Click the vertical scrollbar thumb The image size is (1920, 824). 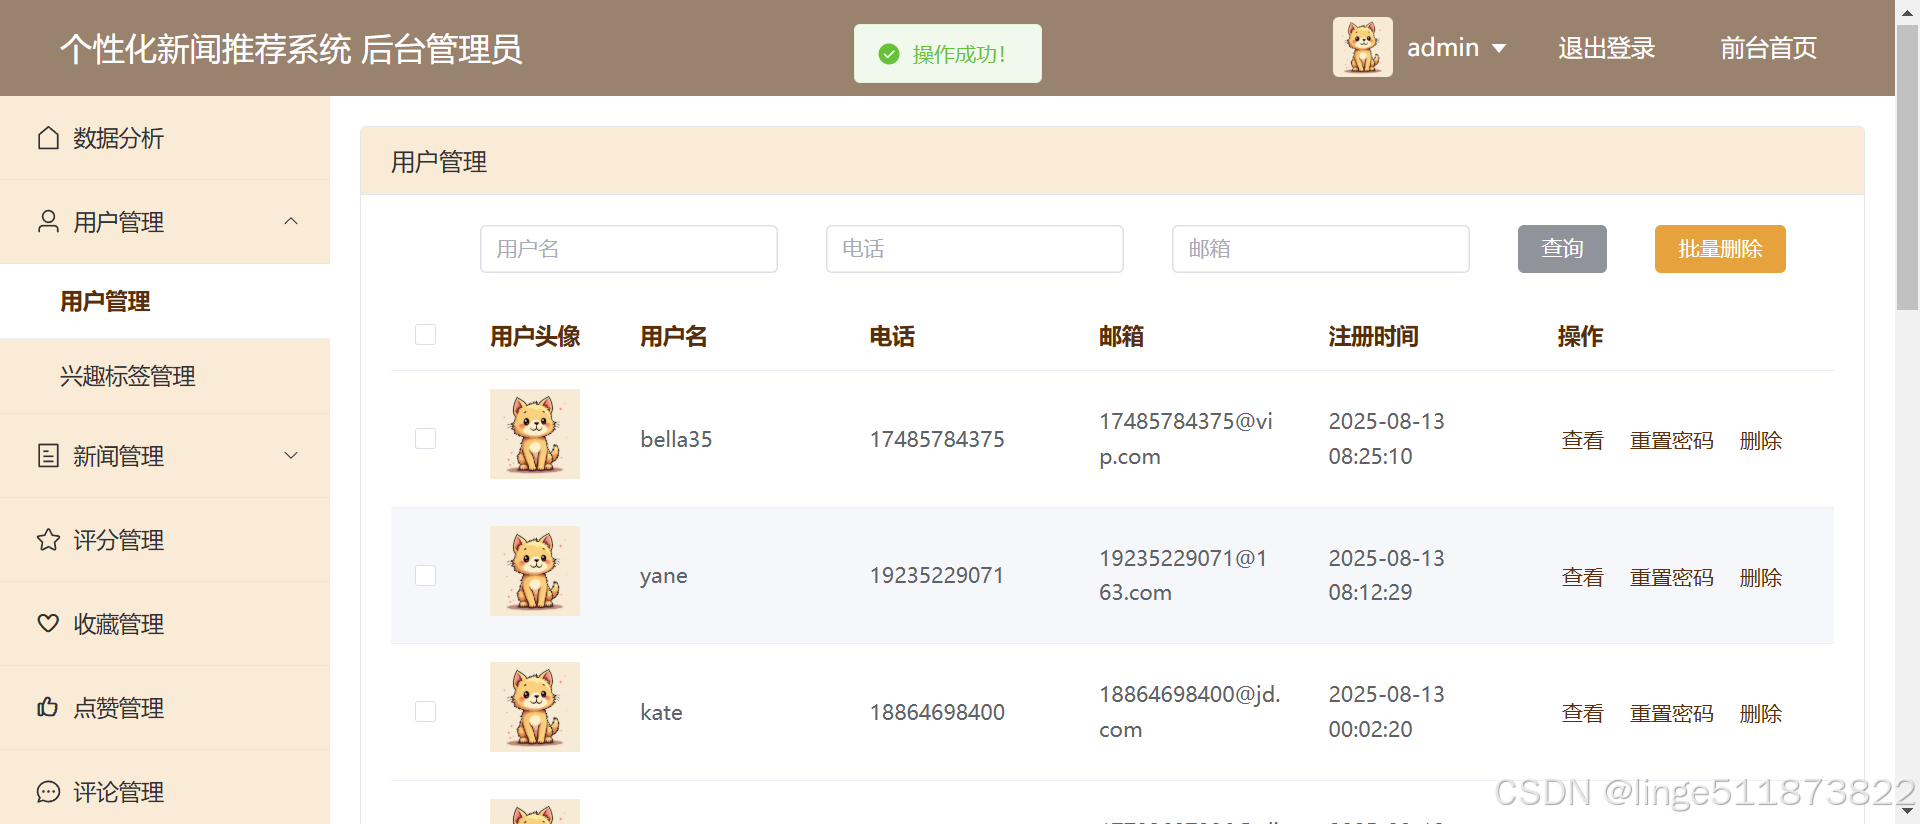[1907, 168]
